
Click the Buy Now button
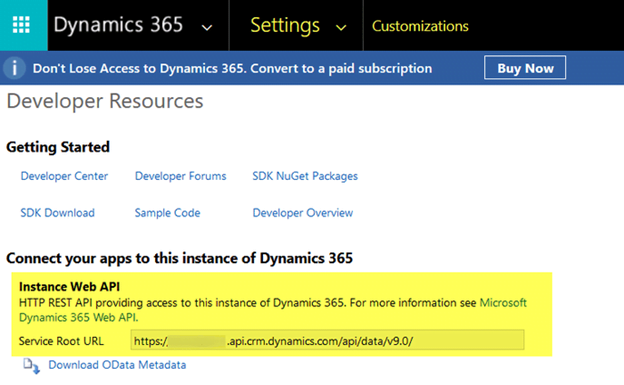(525, 68)
